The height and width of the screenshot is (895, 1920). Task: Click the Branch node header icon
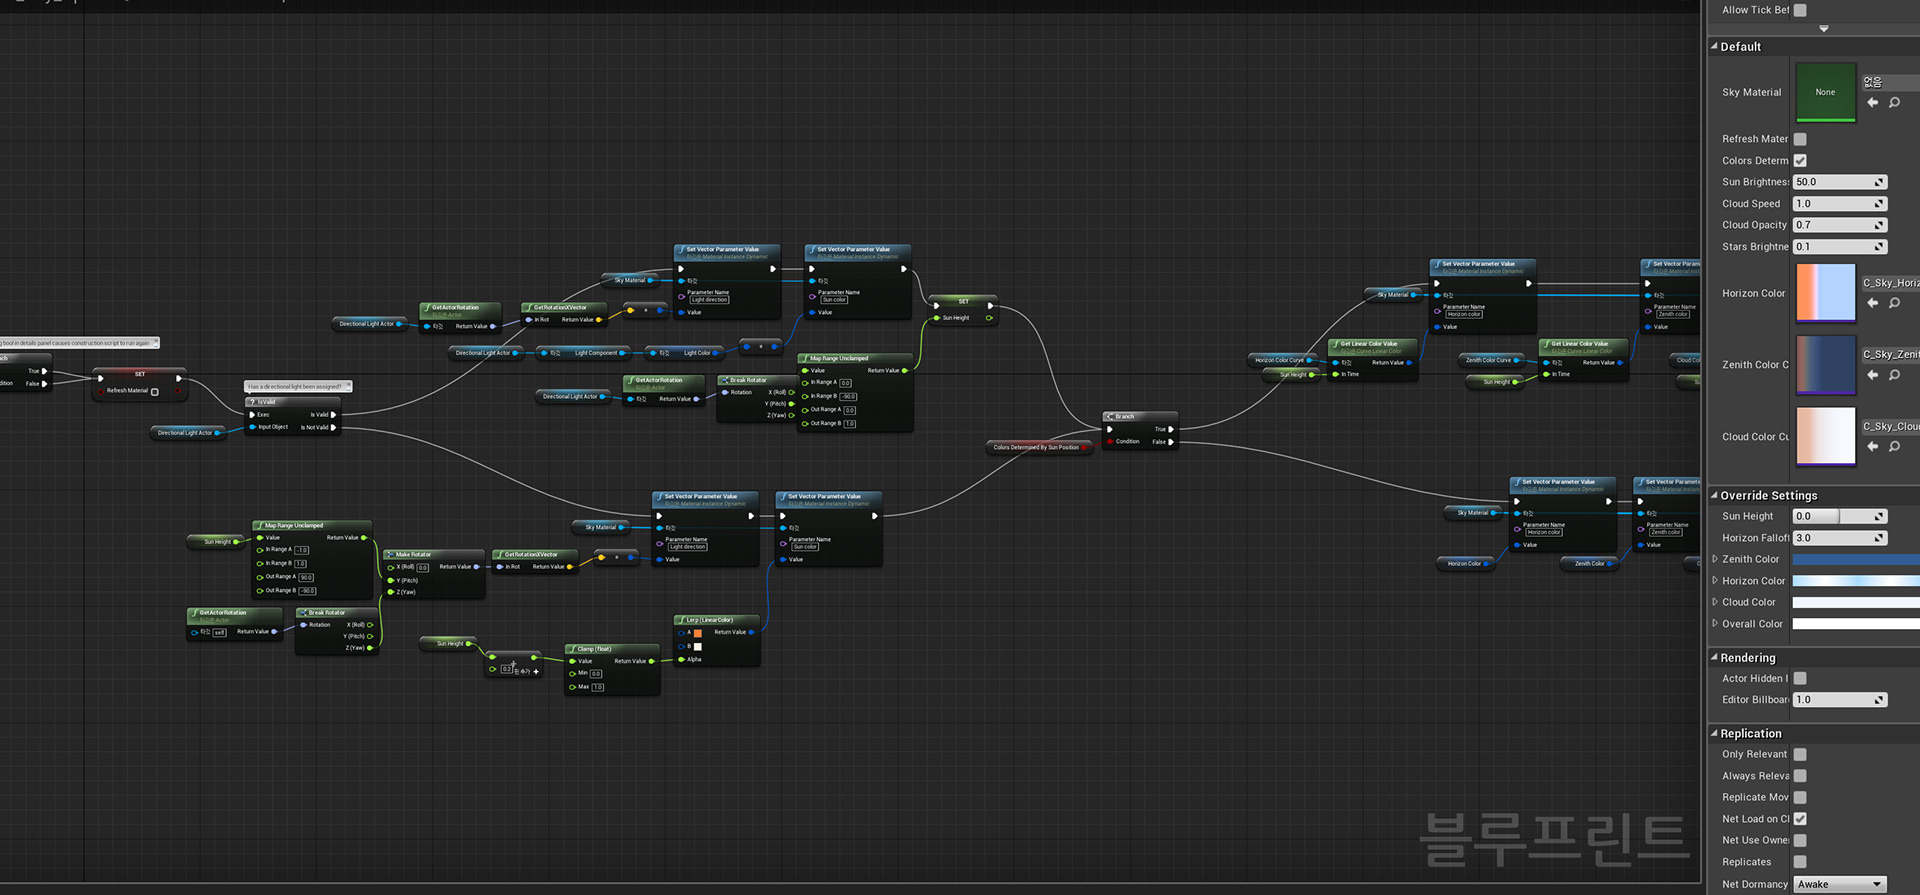point(1110,416)
